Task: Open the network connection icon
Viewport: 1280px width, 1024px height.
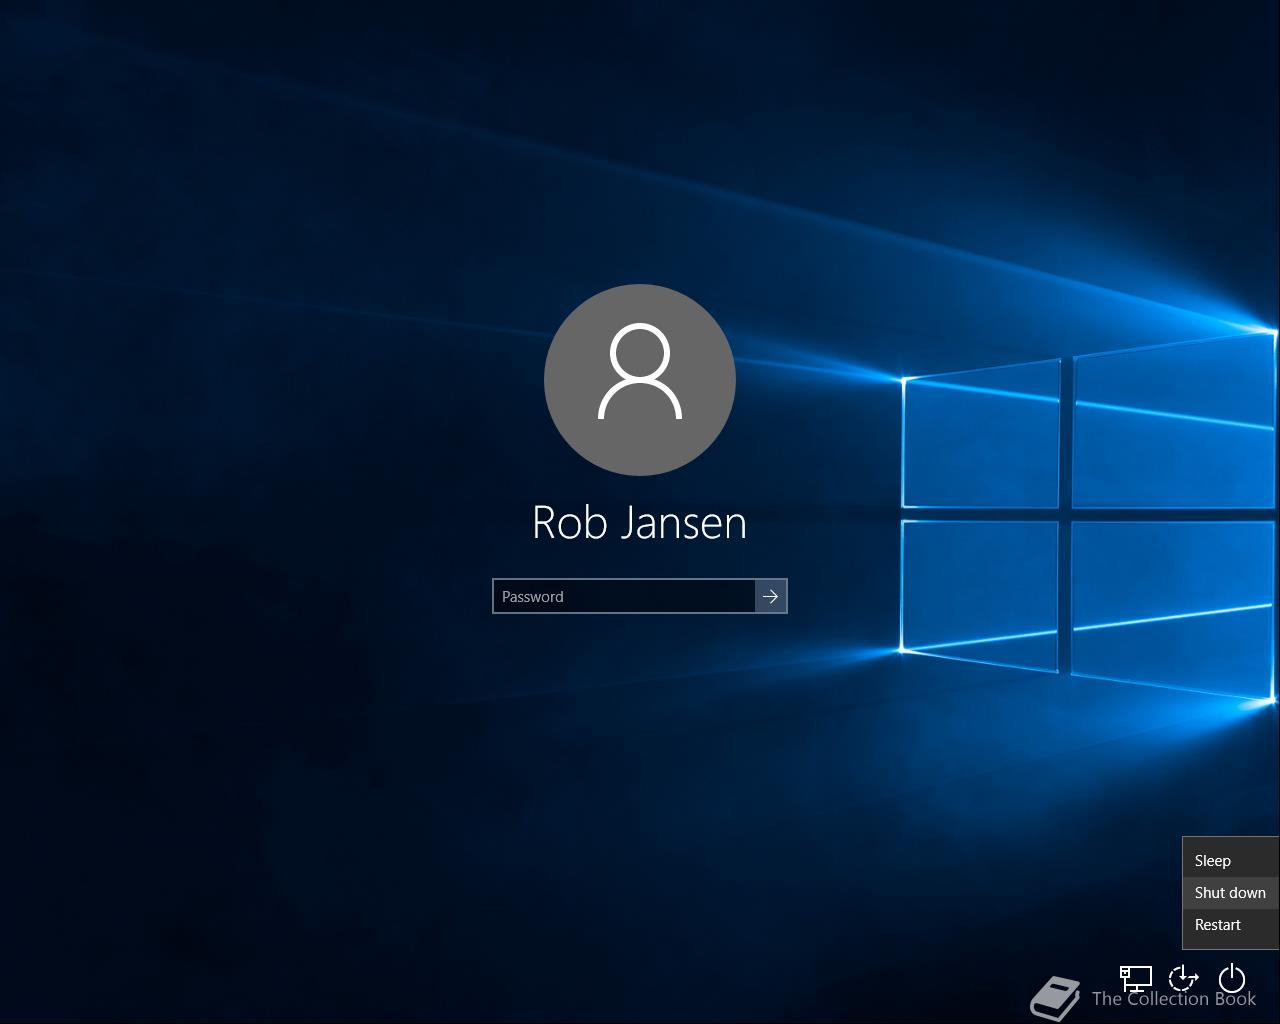Action: 1136,977
